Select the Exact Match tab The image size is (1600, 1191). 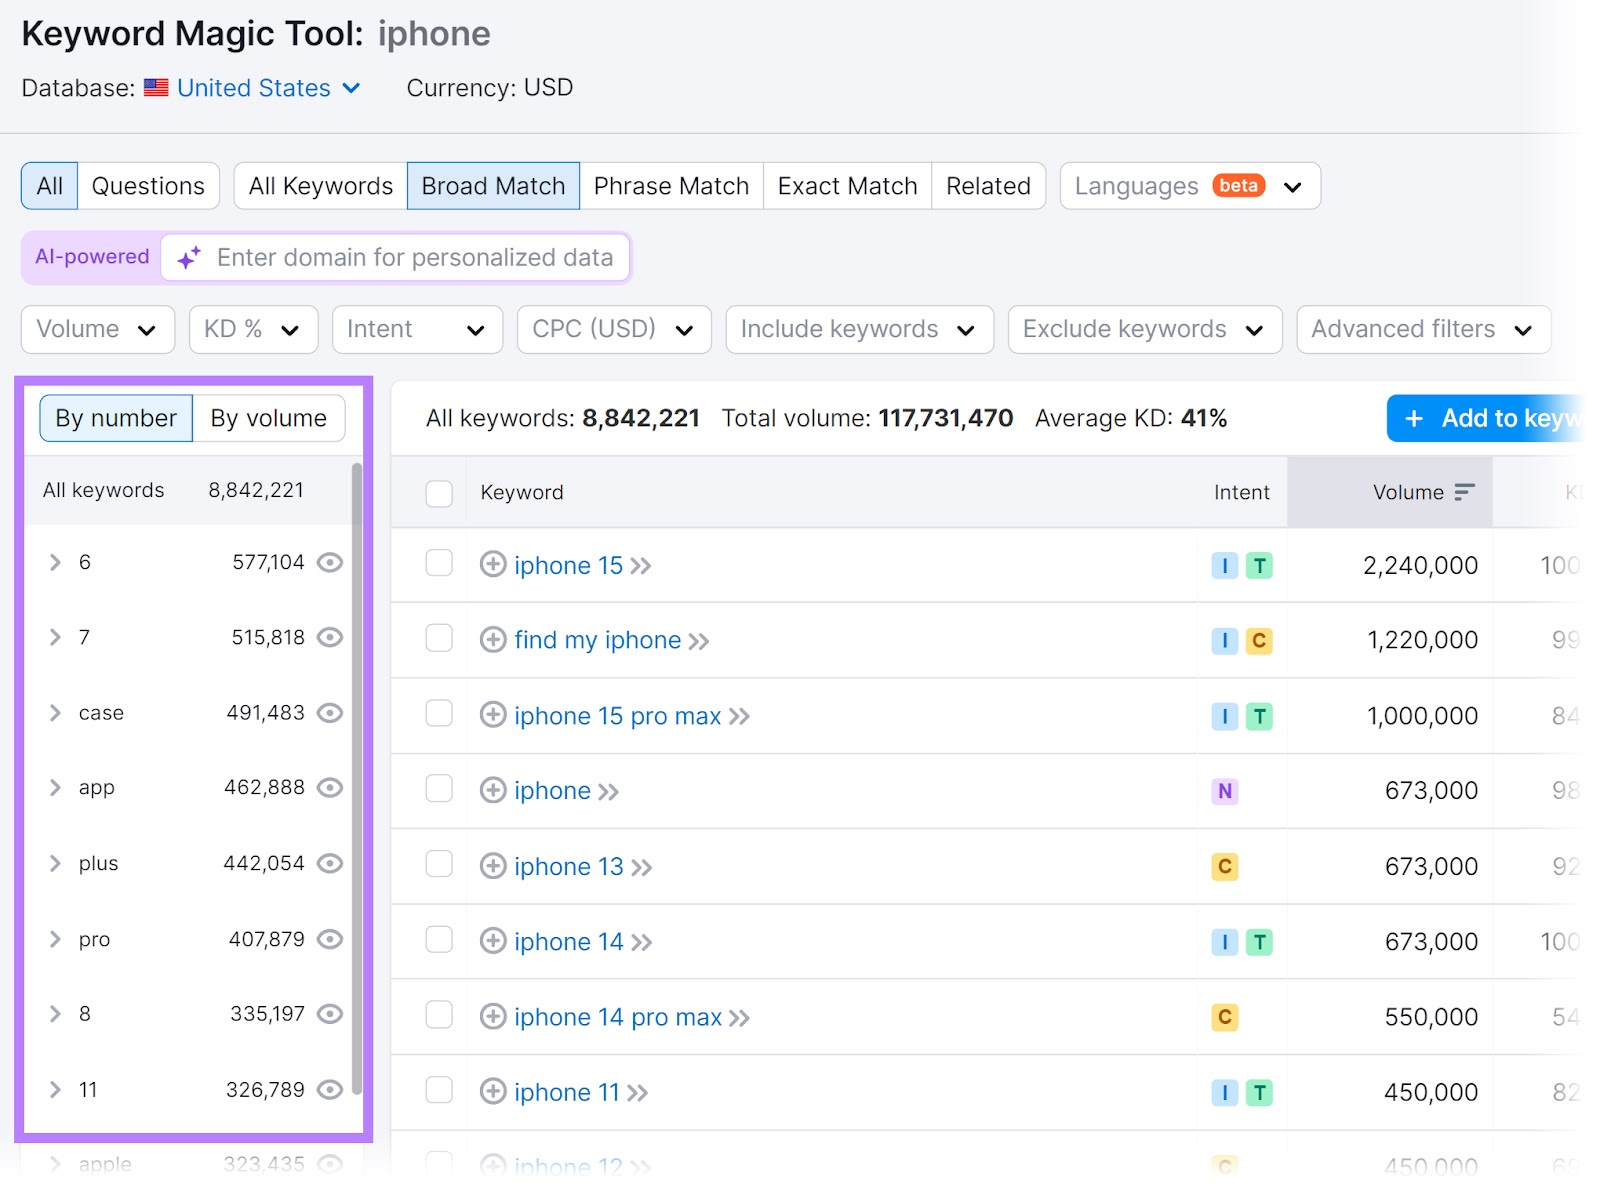click(847, 186)
